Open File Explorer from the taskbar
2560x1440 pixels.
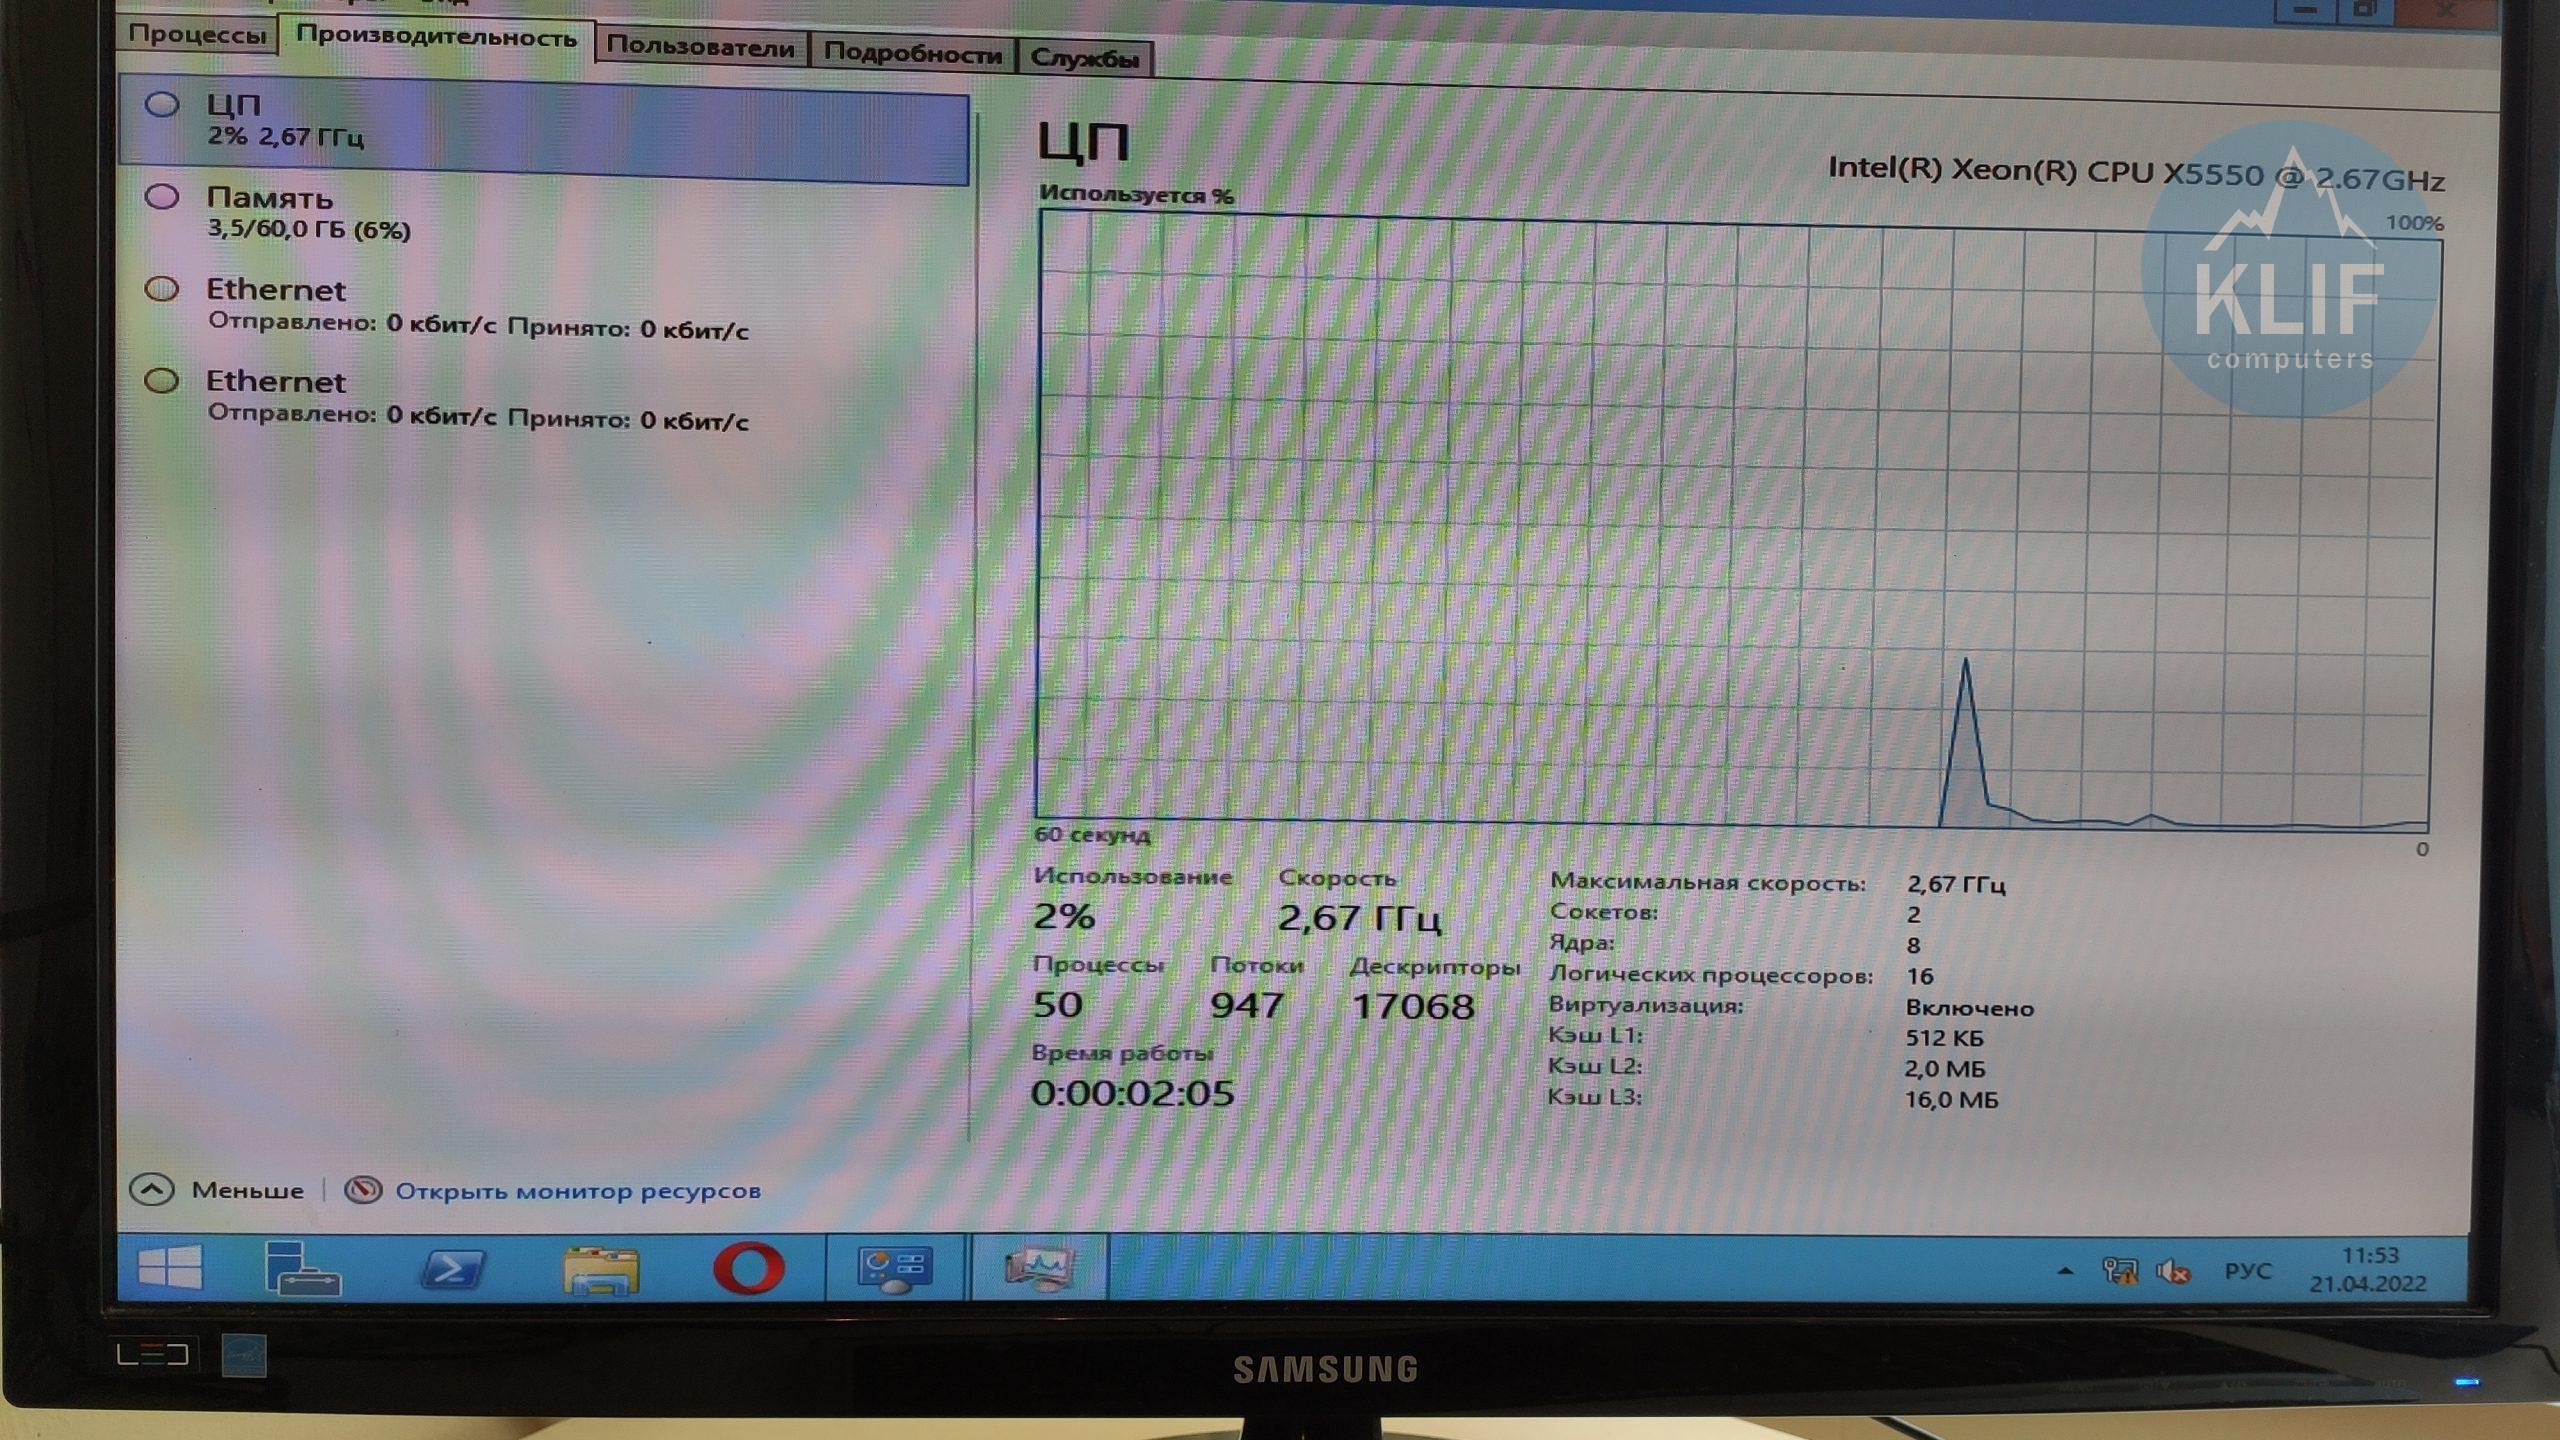tap(600, 1270)
